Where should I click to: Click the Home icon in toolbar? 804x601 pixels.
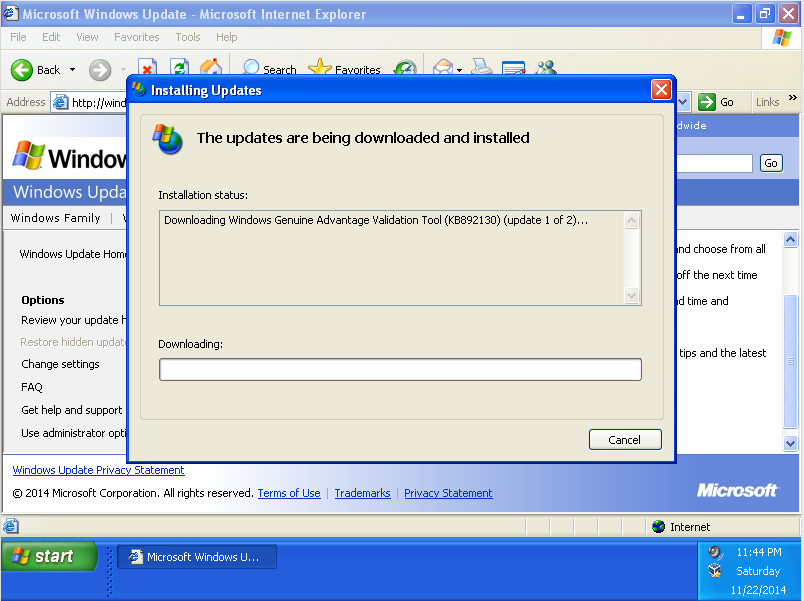point(211,67)
